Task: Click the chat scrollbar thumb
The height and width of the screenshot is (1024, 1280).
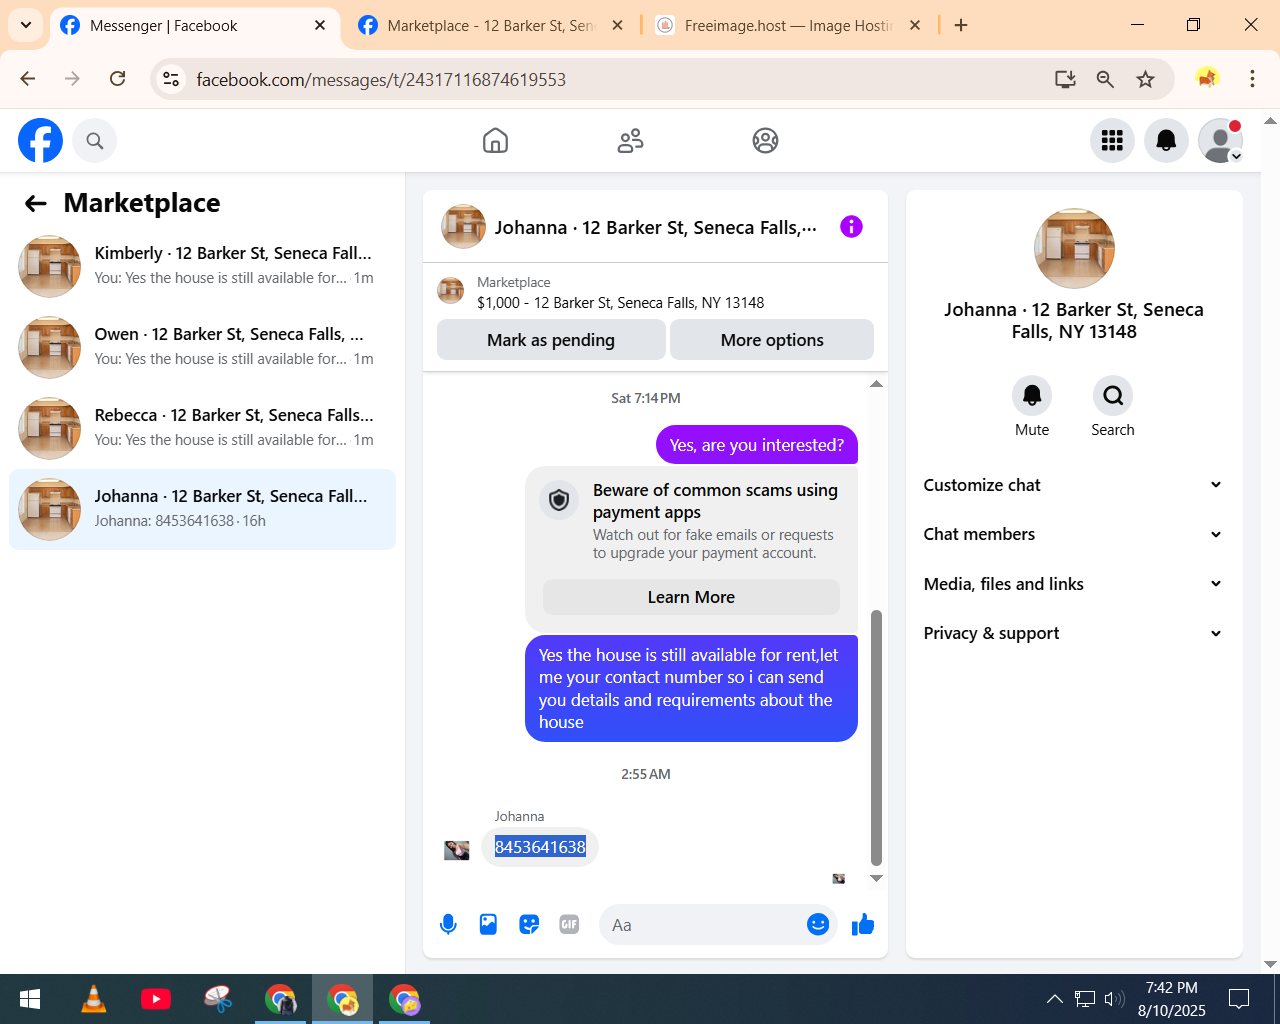Action: 877,737
